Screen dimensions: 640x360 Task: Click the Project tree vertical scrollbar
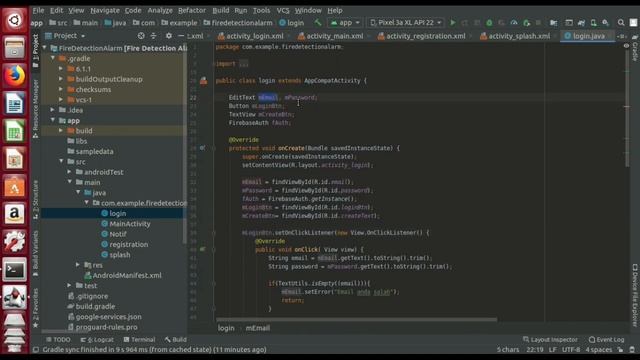[x=184, y=143]
